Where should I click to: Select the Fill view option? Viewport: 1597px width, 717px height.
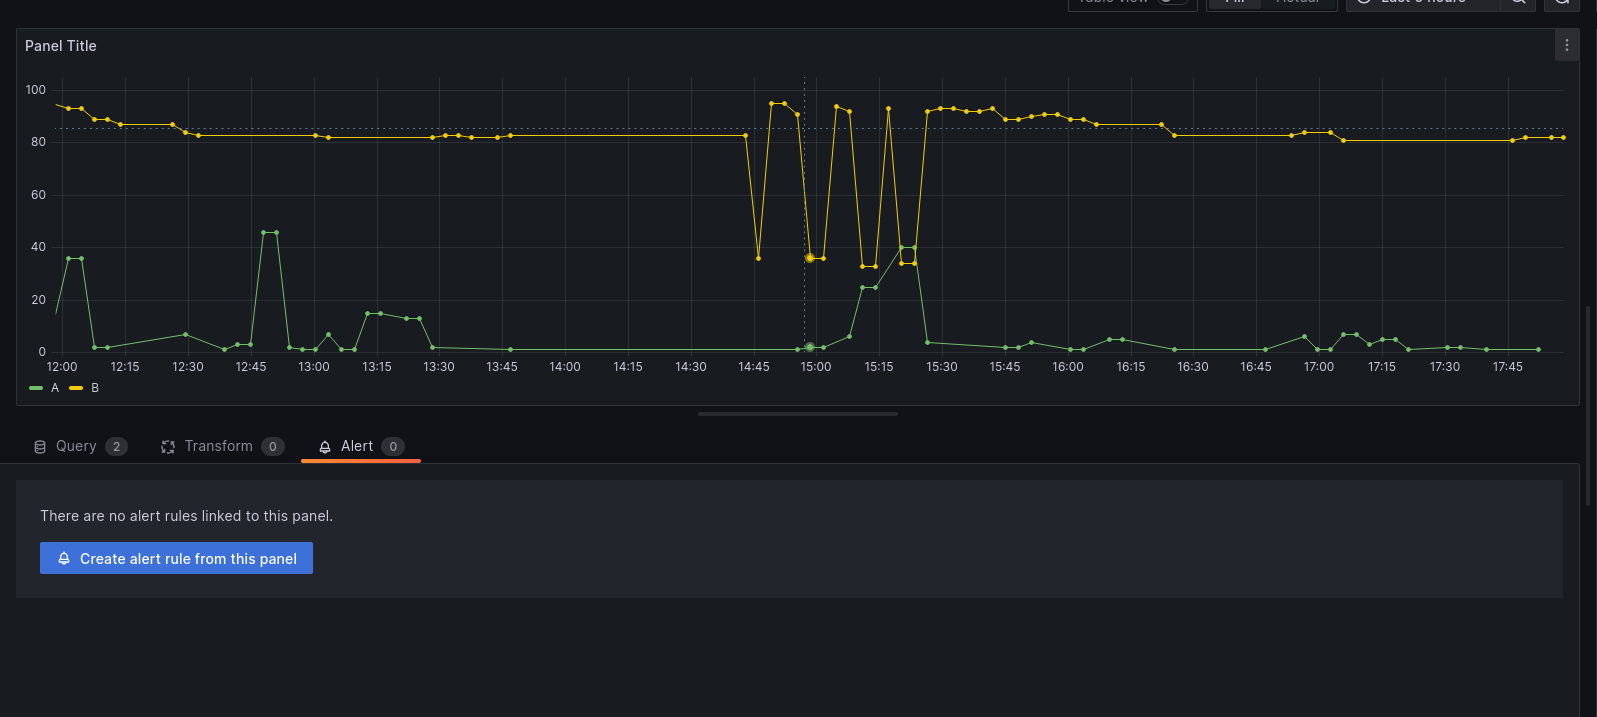click(x=1235, y=3)
